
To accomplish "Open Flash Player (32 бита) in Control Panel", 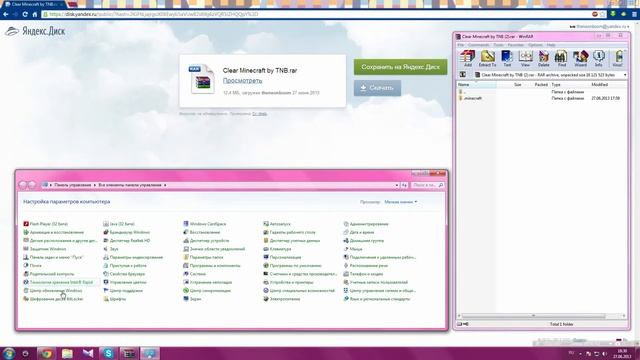I will point(46,224).
